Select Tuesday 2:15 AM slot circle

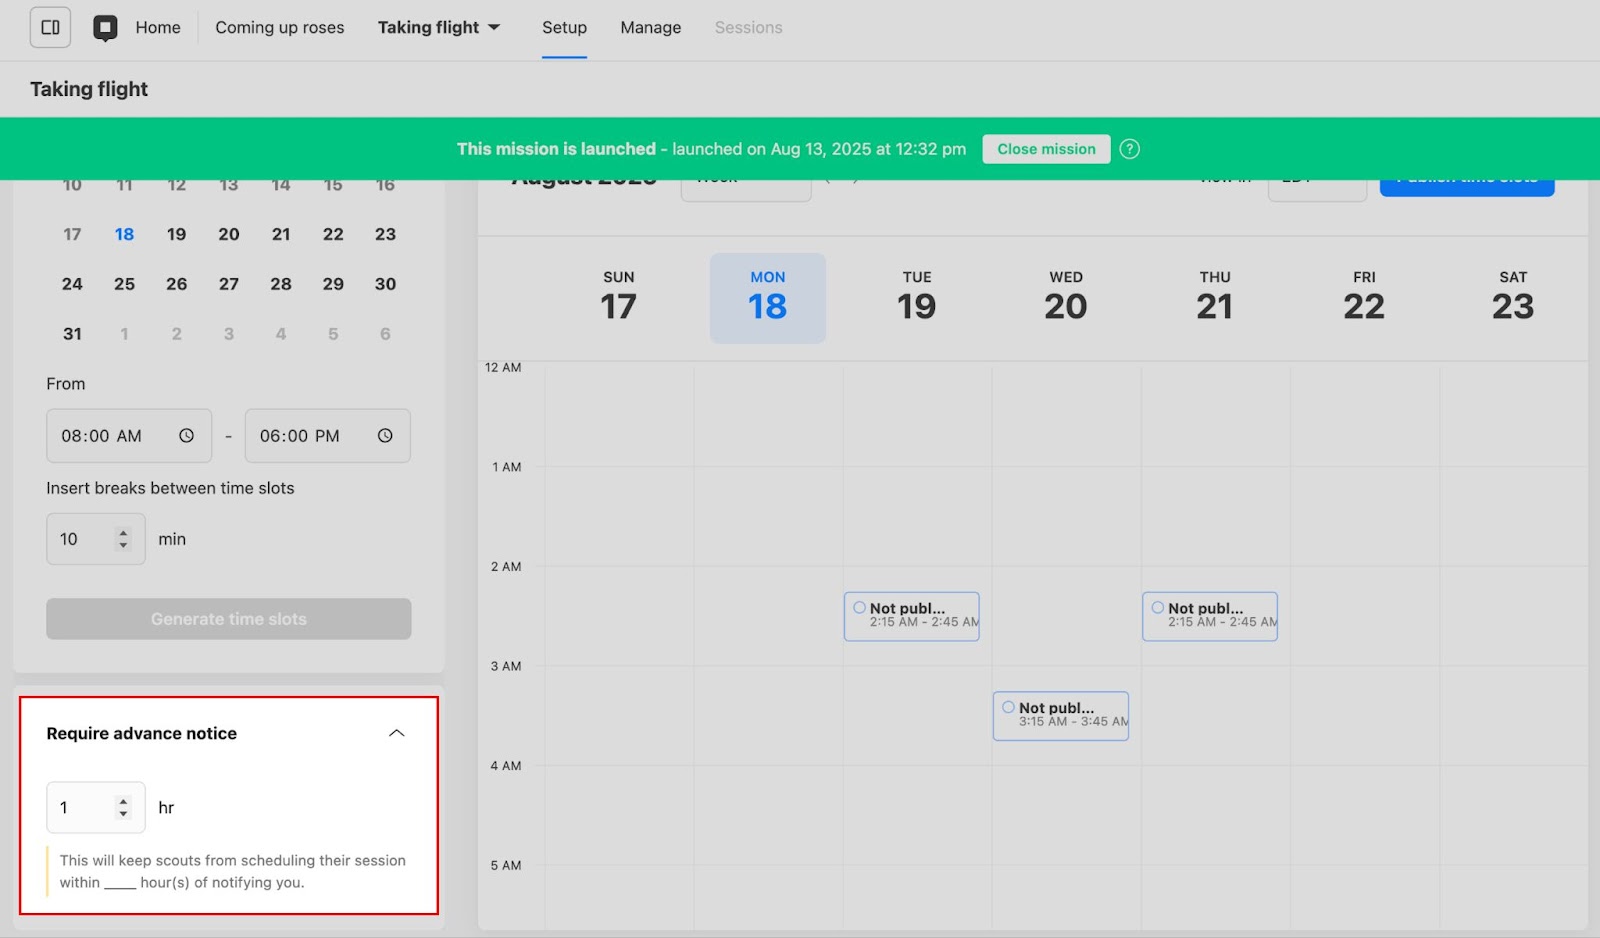[859, 607]
